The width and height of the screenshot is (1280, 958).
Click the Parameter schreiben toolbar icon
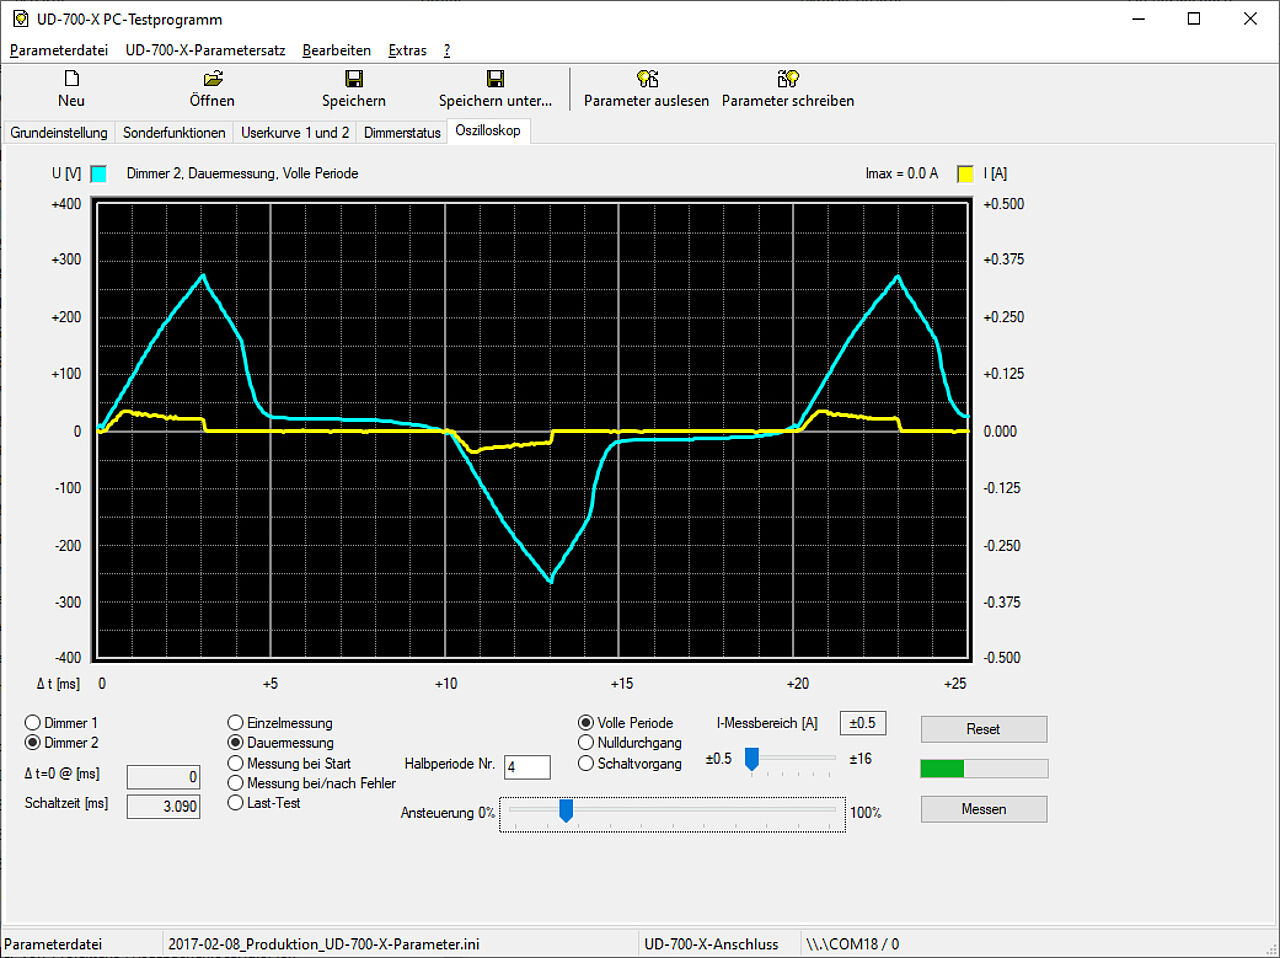tap(787, 79)
